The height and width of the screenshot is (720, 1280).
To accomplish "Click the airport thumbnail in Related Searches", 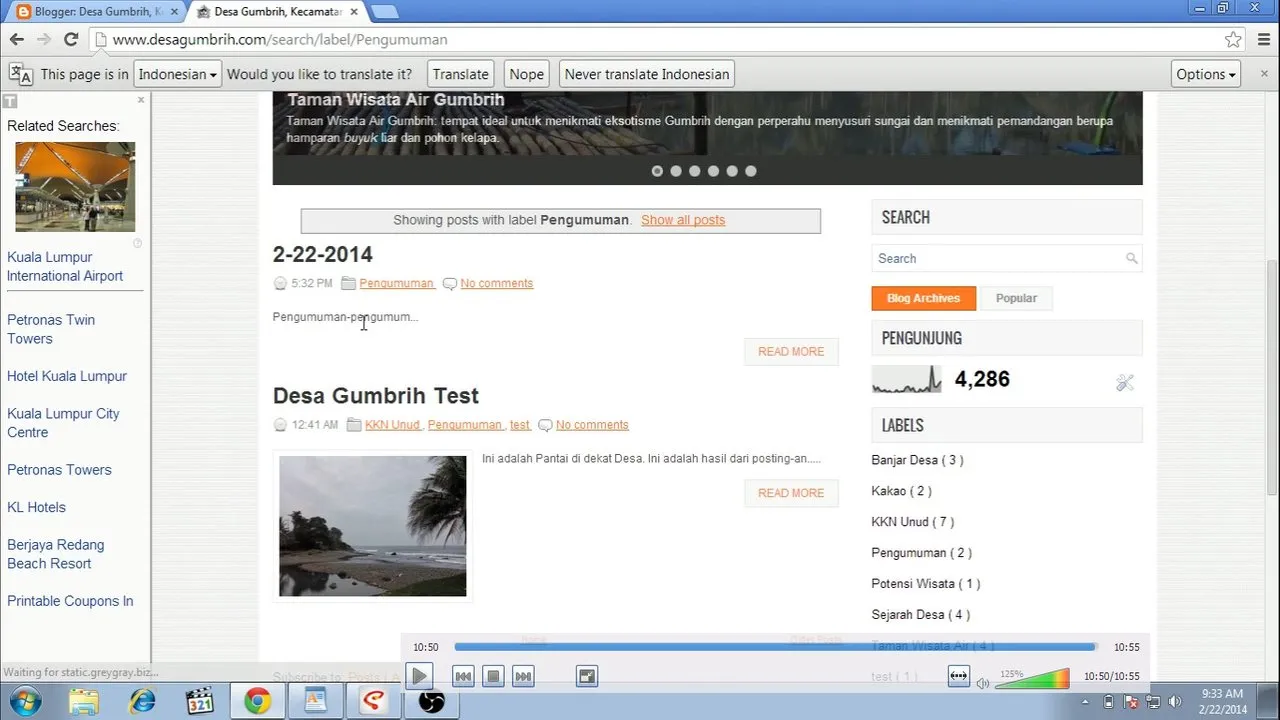I will point(75,187).
